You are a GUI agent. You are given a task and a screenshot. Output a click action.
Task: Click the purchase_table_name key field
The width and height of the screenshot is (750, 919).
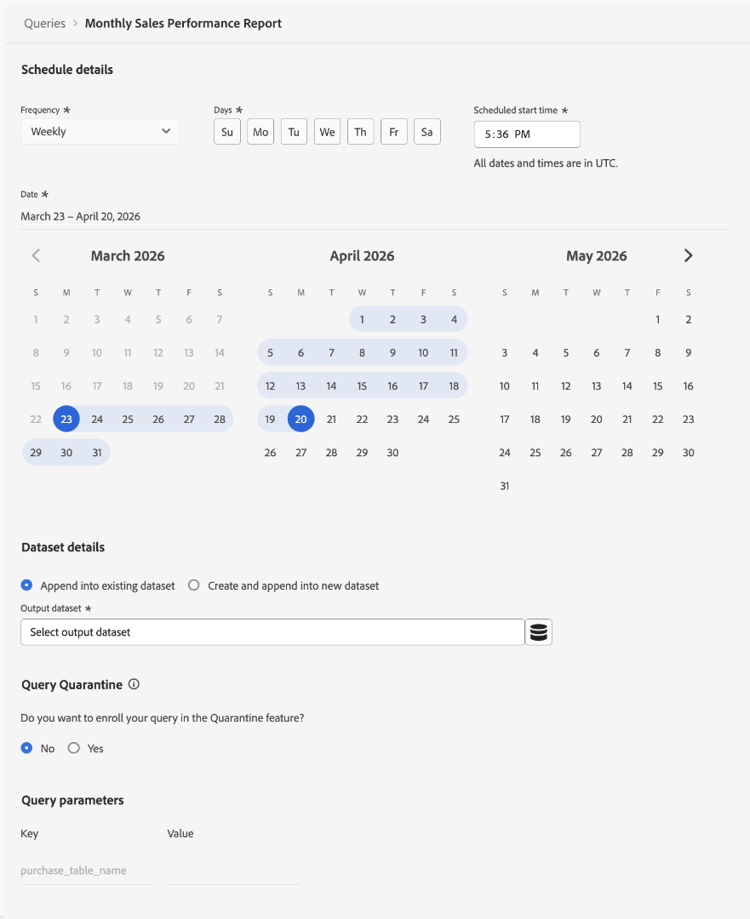point(87,870)
